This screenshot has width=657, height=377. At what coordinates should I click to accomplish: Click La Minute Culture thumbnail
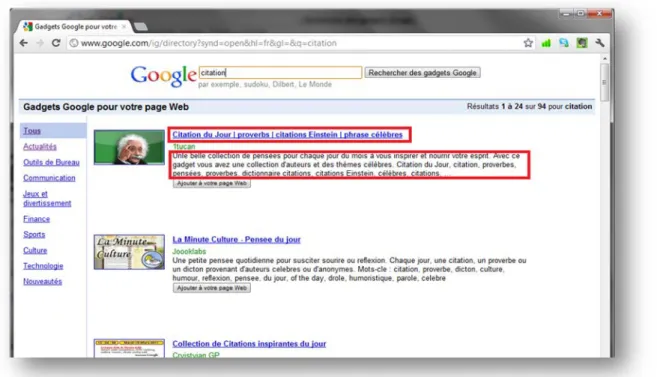(129, 252)
